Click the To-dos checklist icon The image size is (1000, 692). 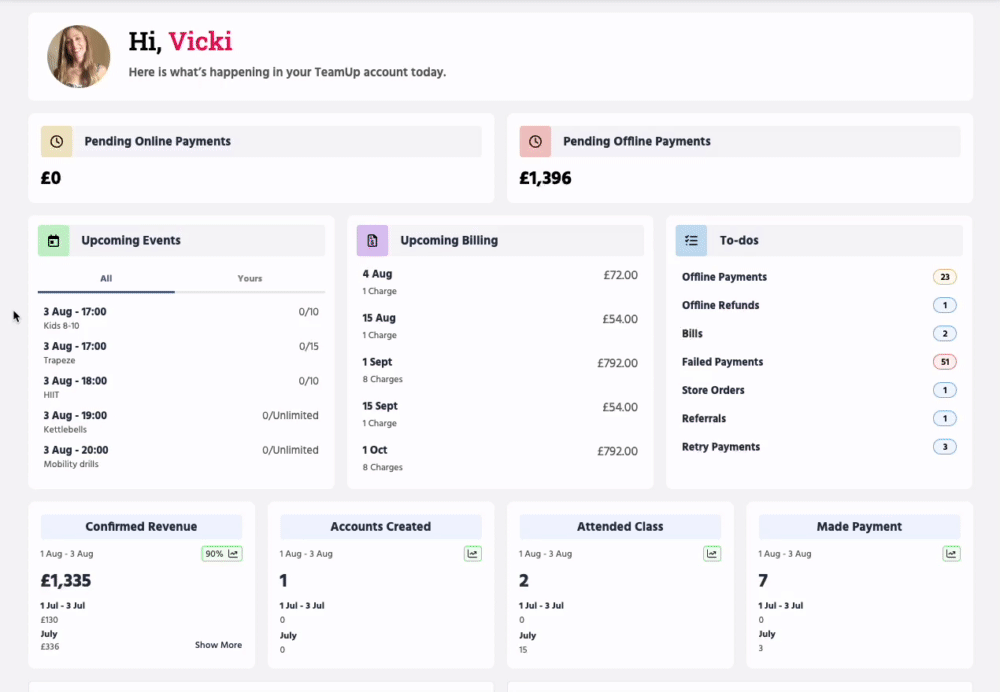[691, 241]
